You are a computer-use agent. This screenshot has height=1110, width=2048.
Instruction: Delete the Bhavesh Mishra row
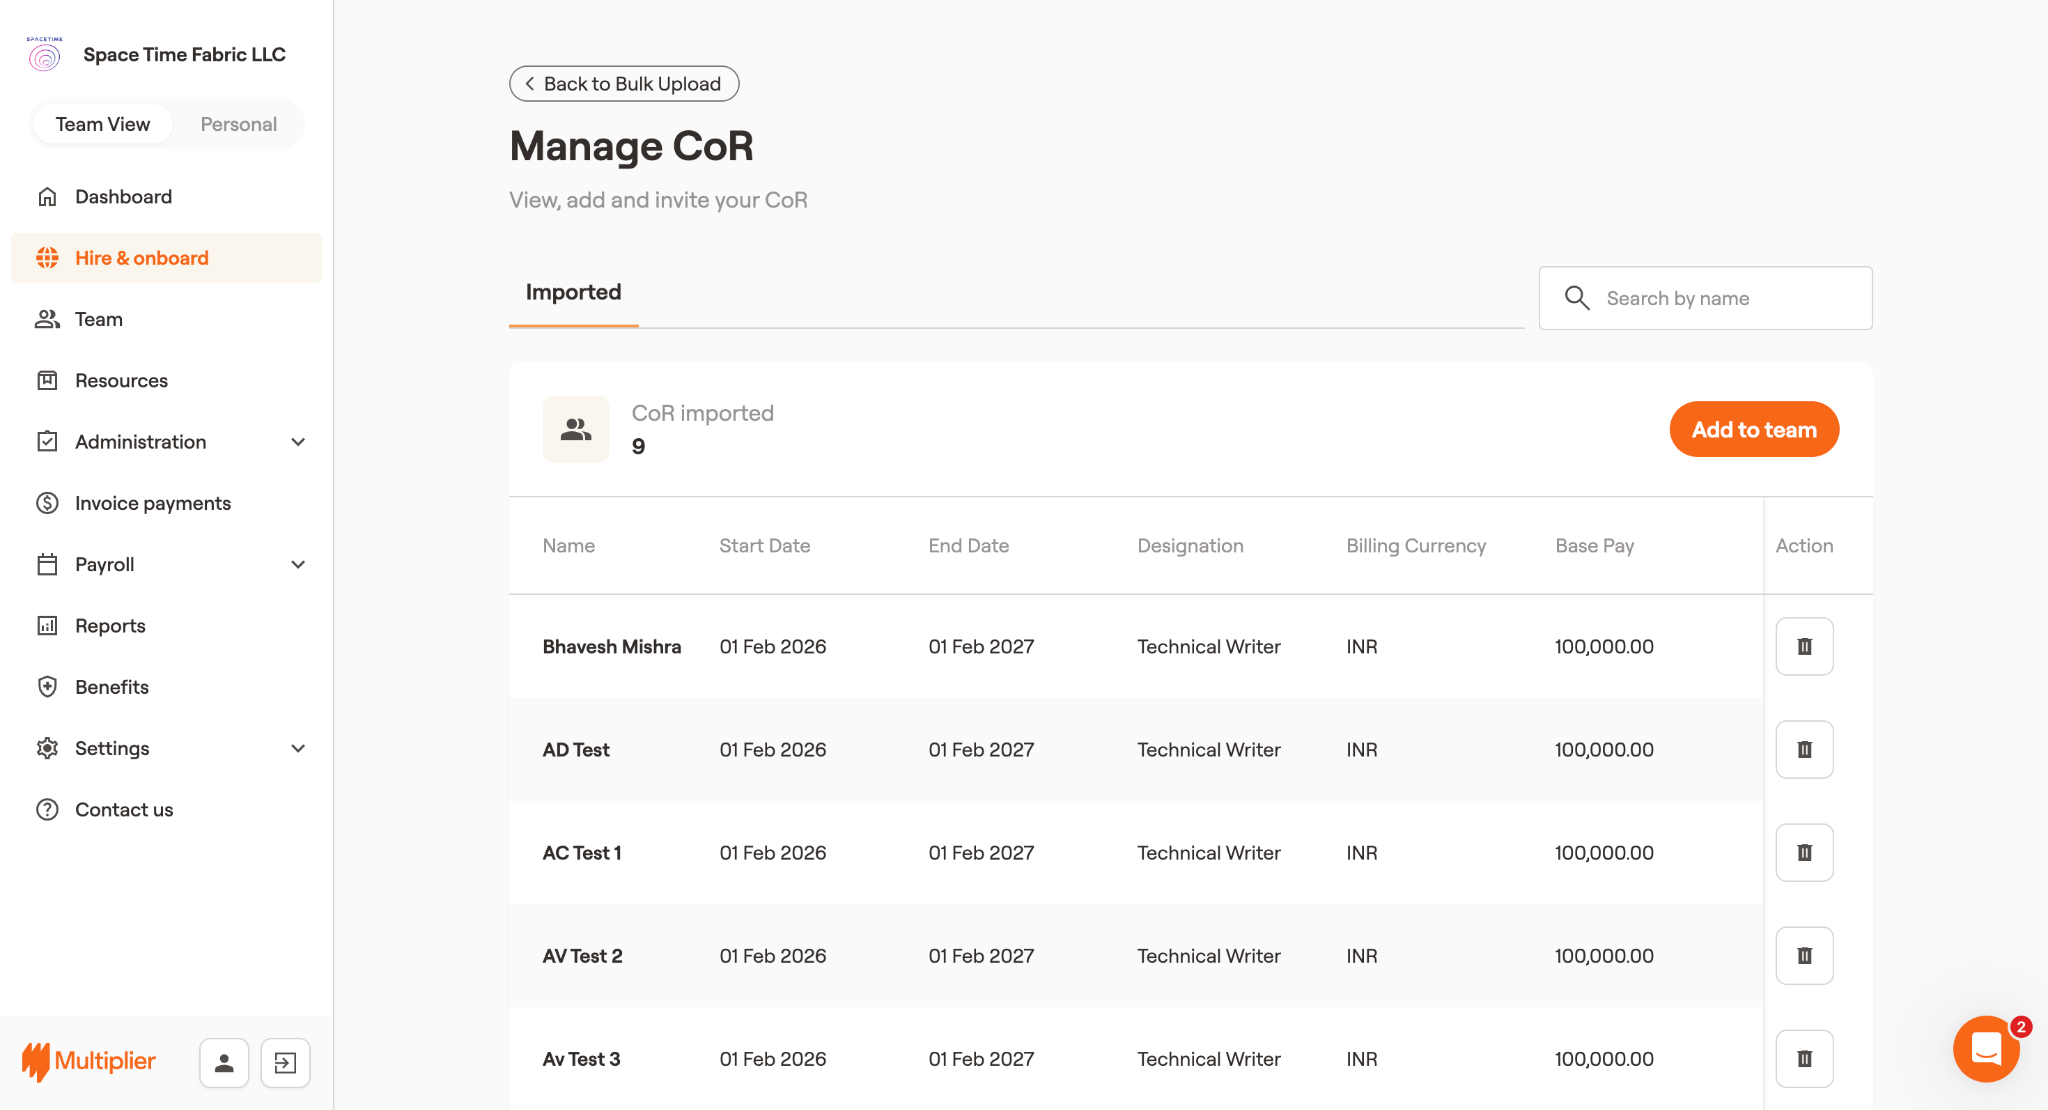[1804, 646]
